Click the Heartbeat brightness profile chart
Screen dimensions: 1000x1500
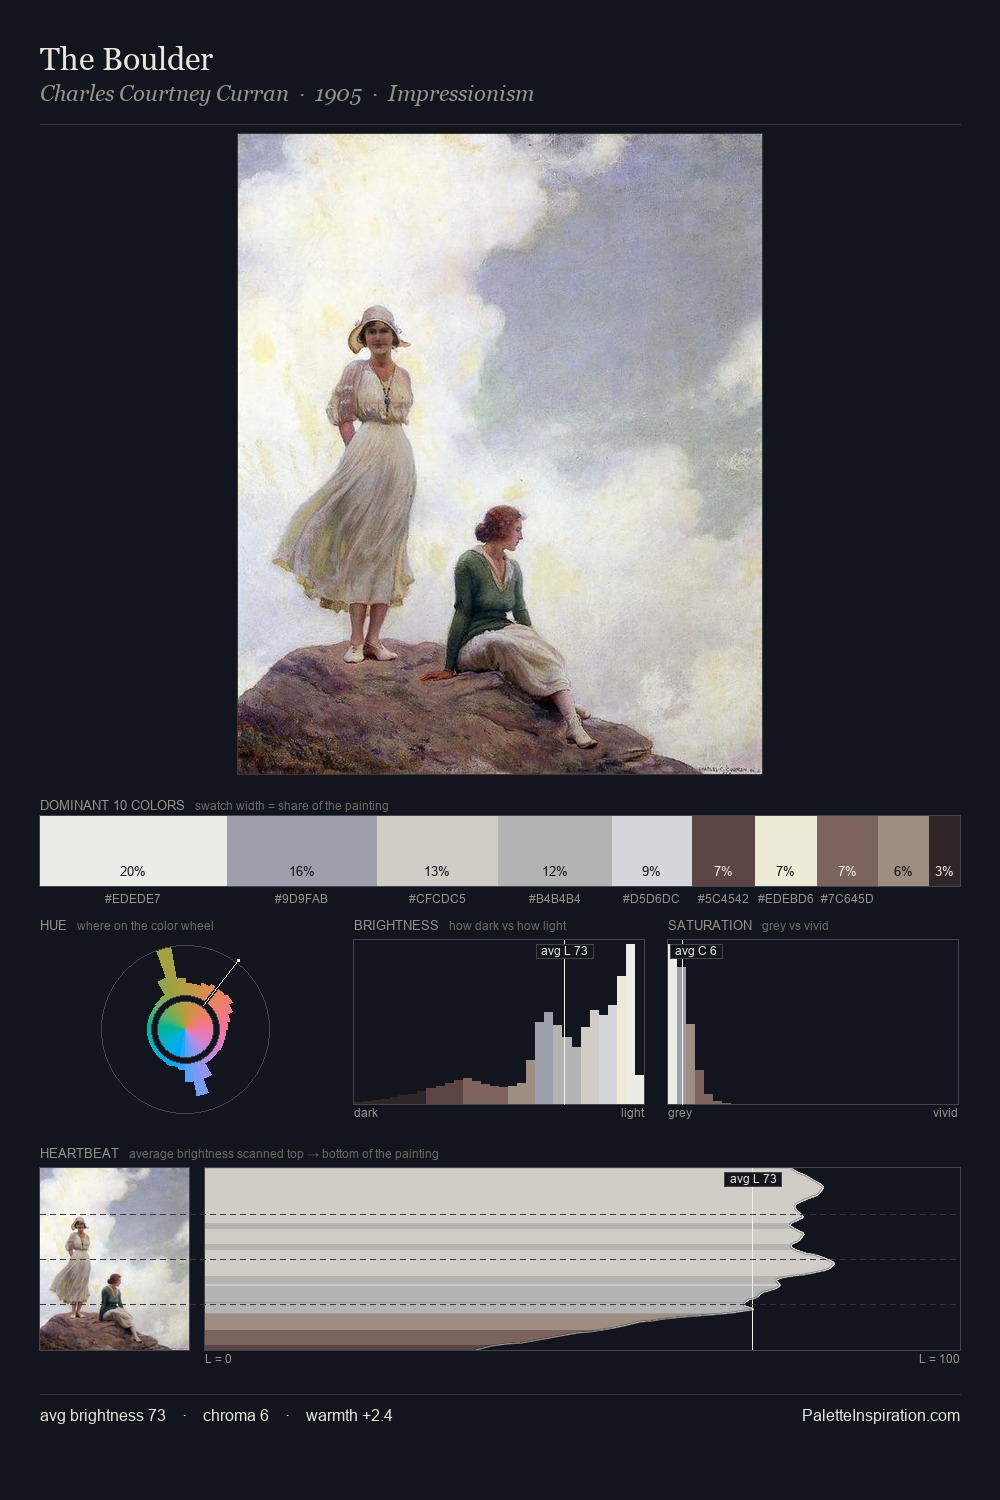pos(583,1259)
